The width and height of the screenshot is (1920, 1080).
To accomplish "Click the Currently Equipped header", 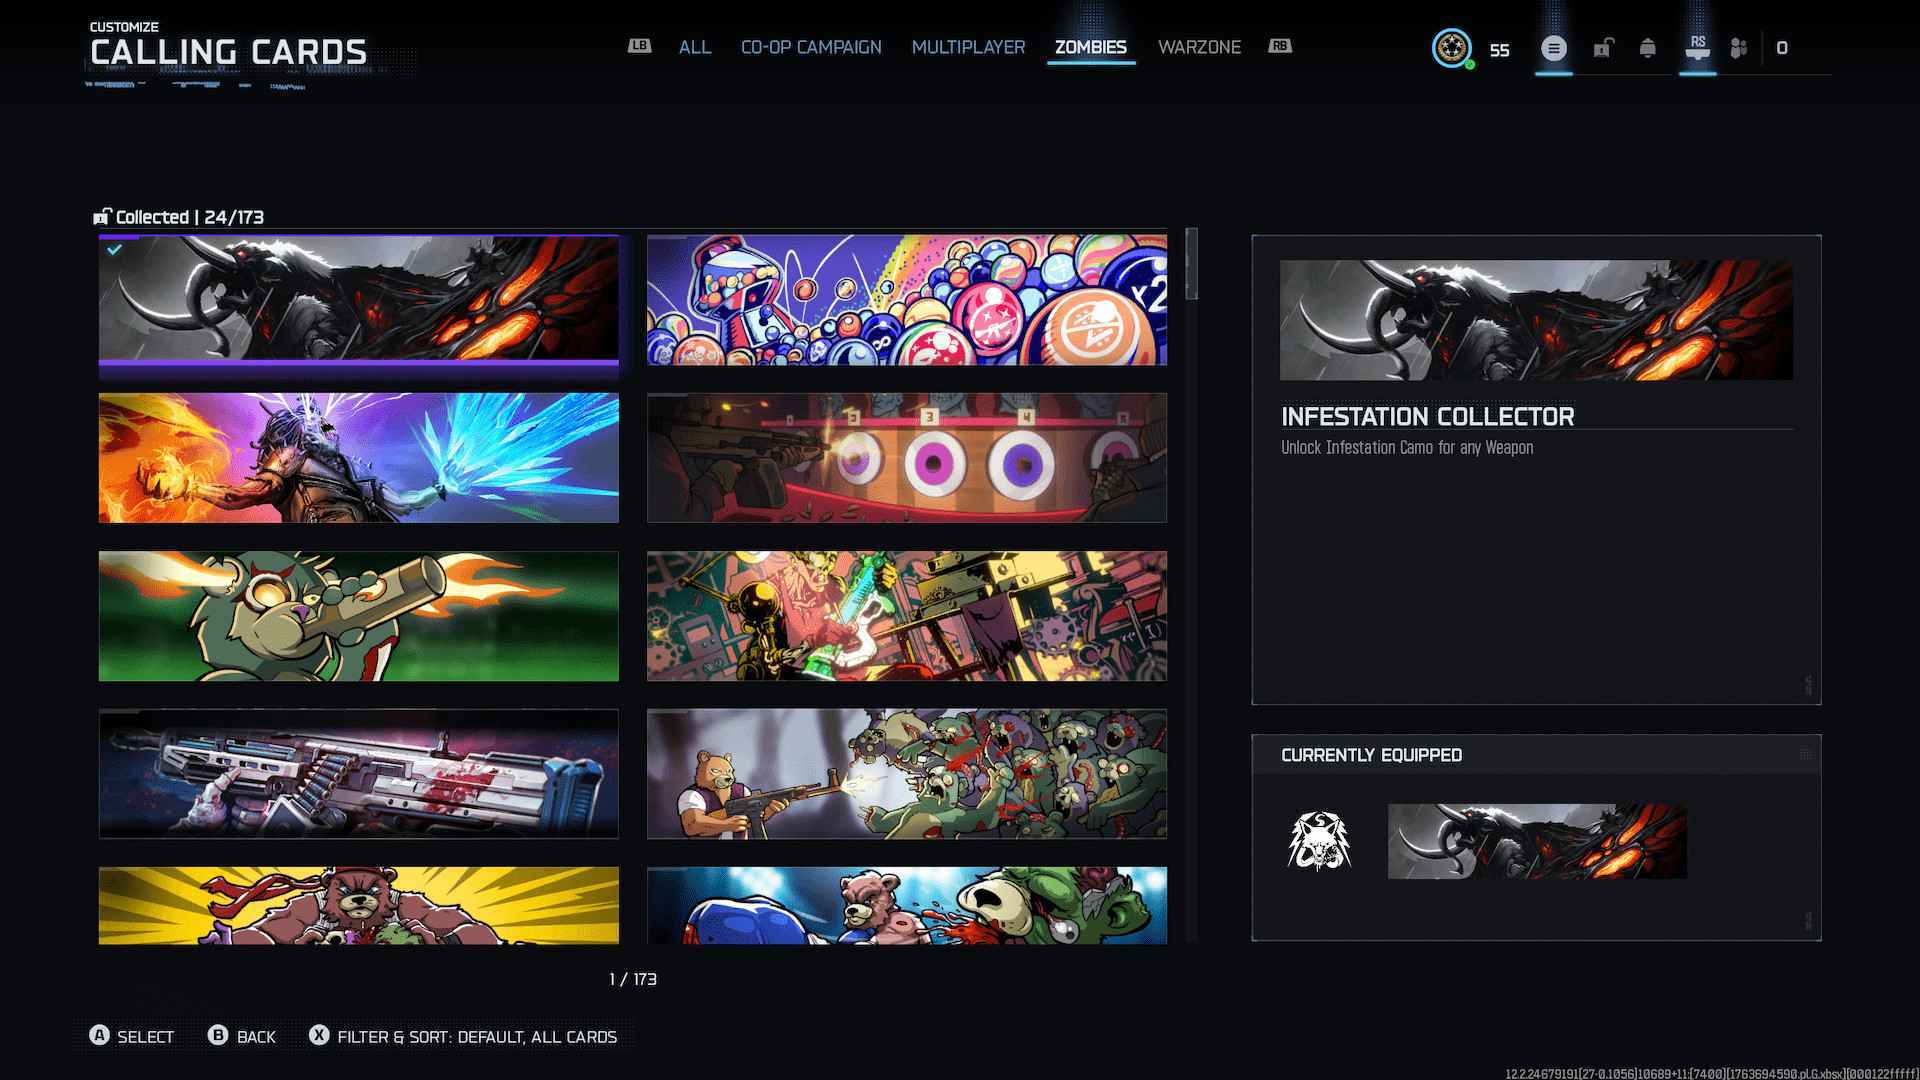I will click(1372, 755).
